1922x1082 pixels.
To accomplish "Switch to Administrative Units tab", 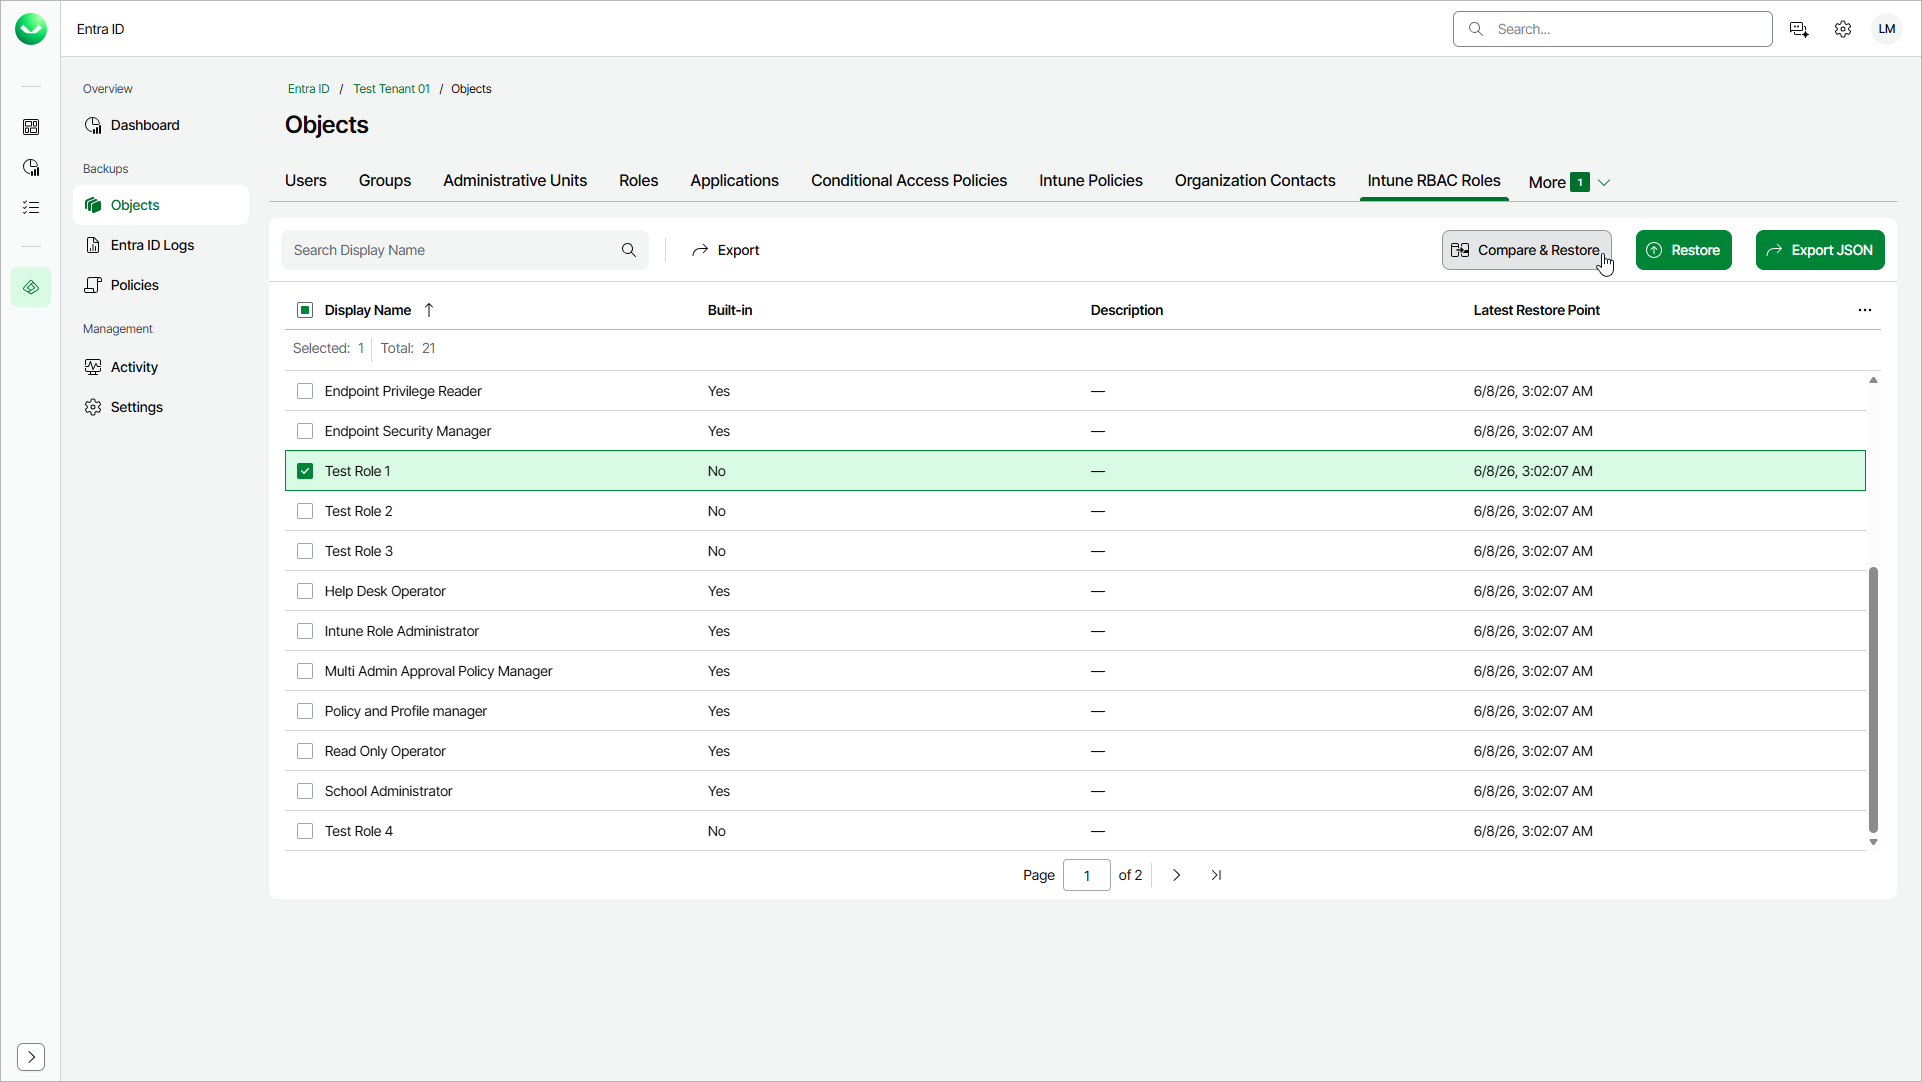I will (x=515, y=181).
